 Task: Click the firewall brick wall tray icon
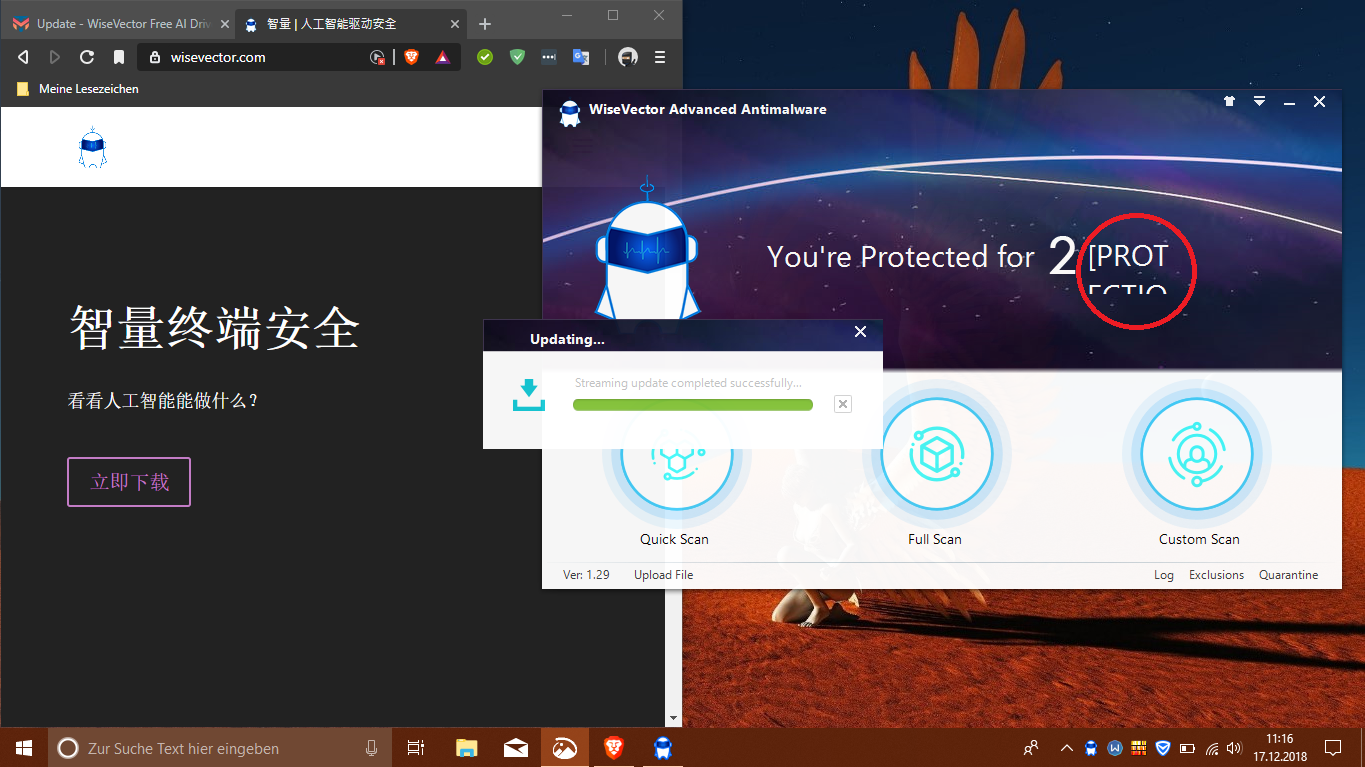(1139, 748)
